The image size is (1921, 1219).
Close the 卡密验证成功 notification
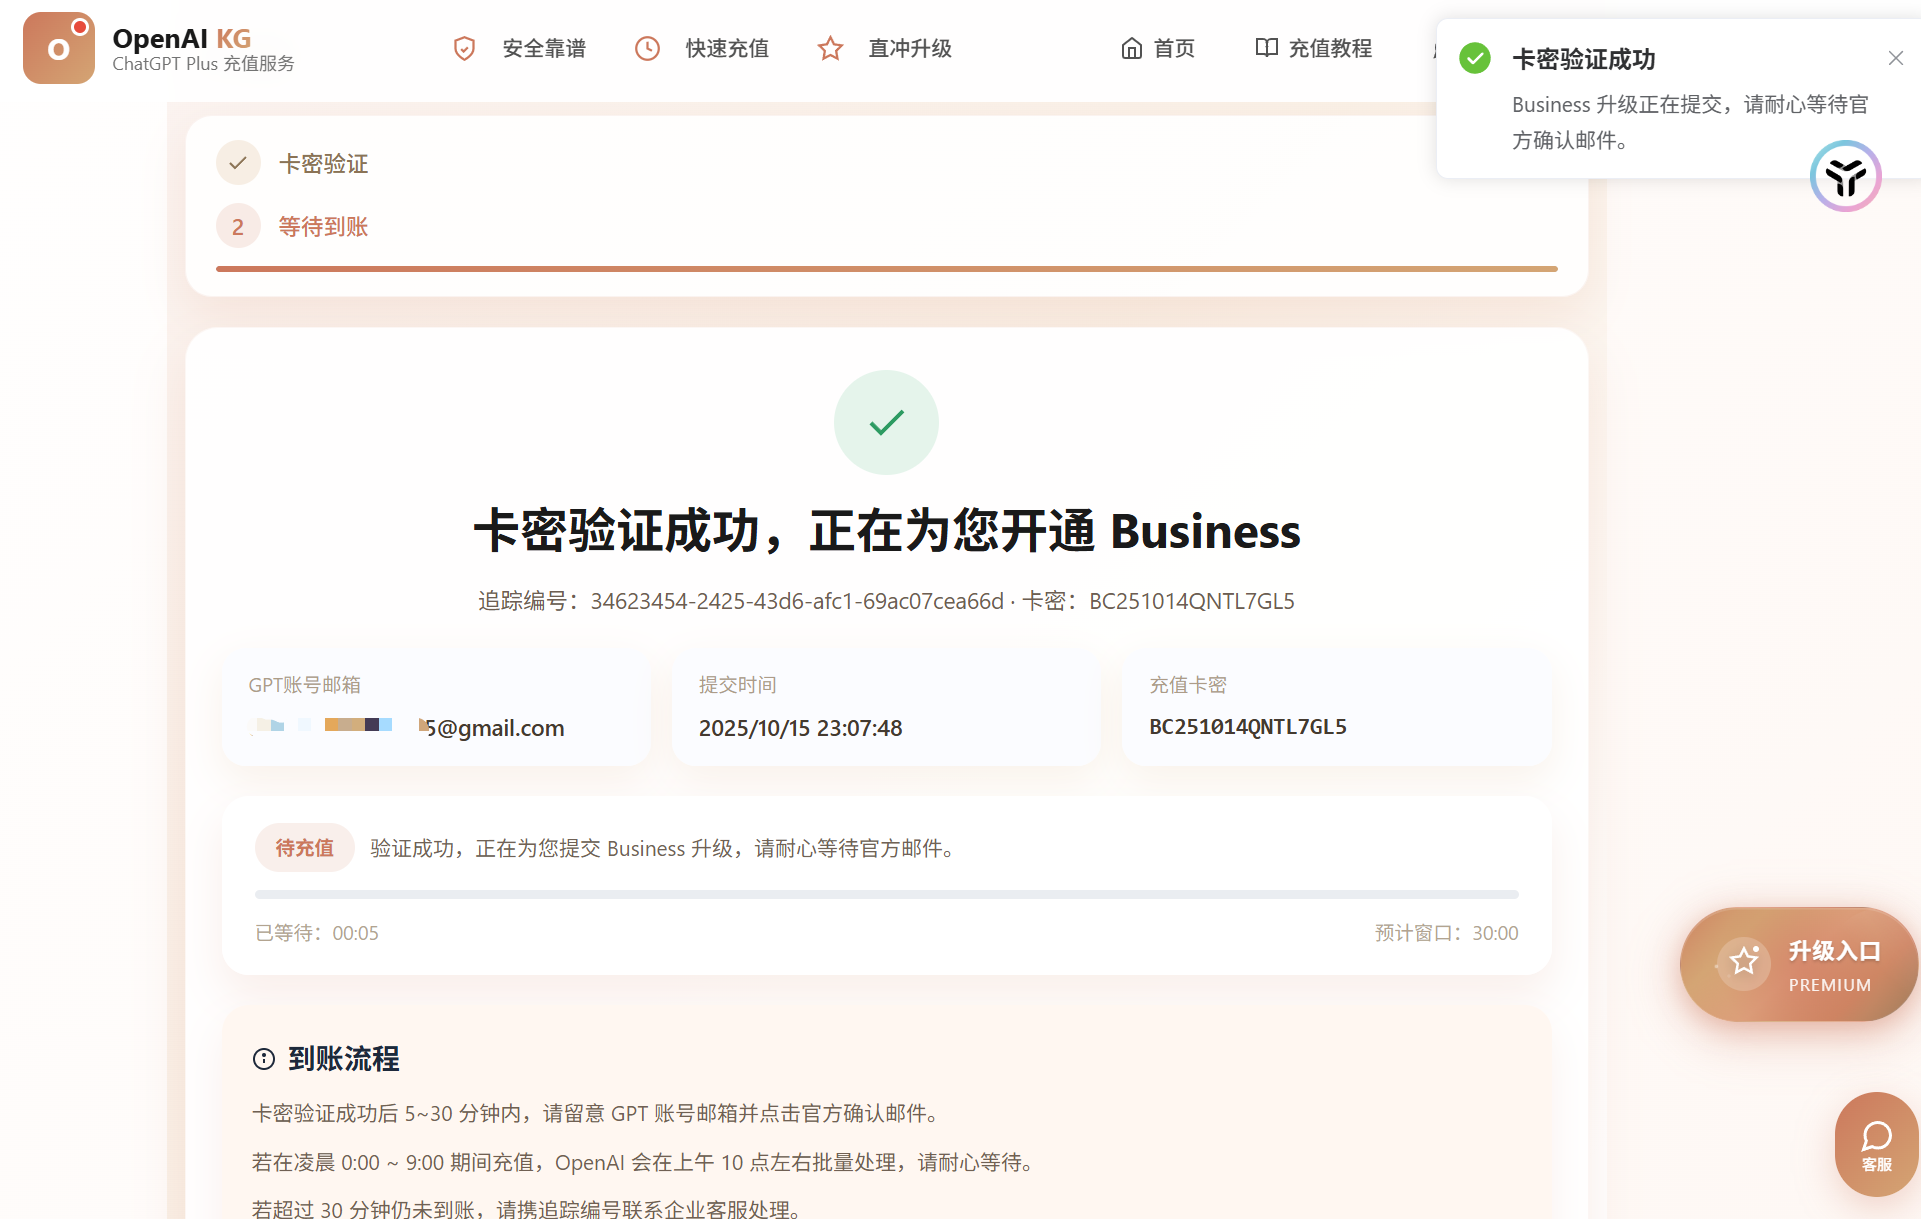tap(1895, 58)
